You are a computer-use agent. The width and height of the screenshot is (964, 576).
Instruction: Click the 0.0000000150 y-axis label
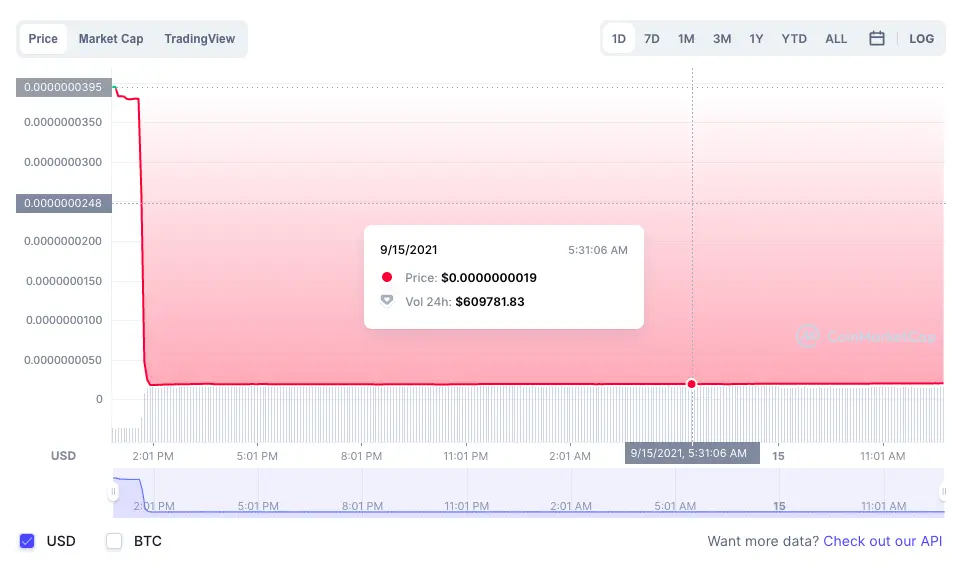tap(63, 281)
